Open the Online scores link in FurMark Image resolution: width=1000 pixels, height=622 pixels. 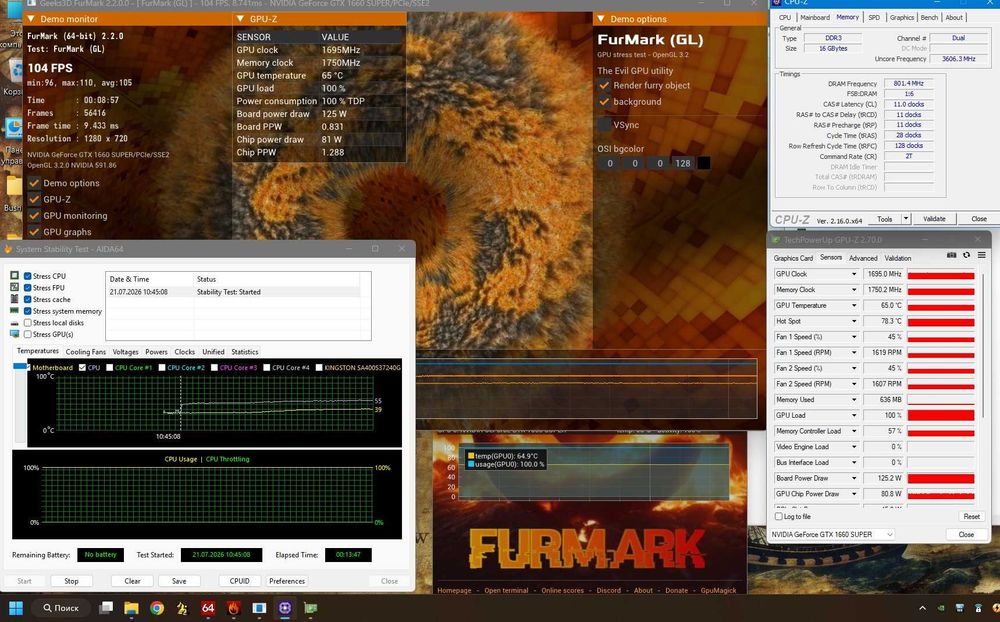tap(562, 590)
